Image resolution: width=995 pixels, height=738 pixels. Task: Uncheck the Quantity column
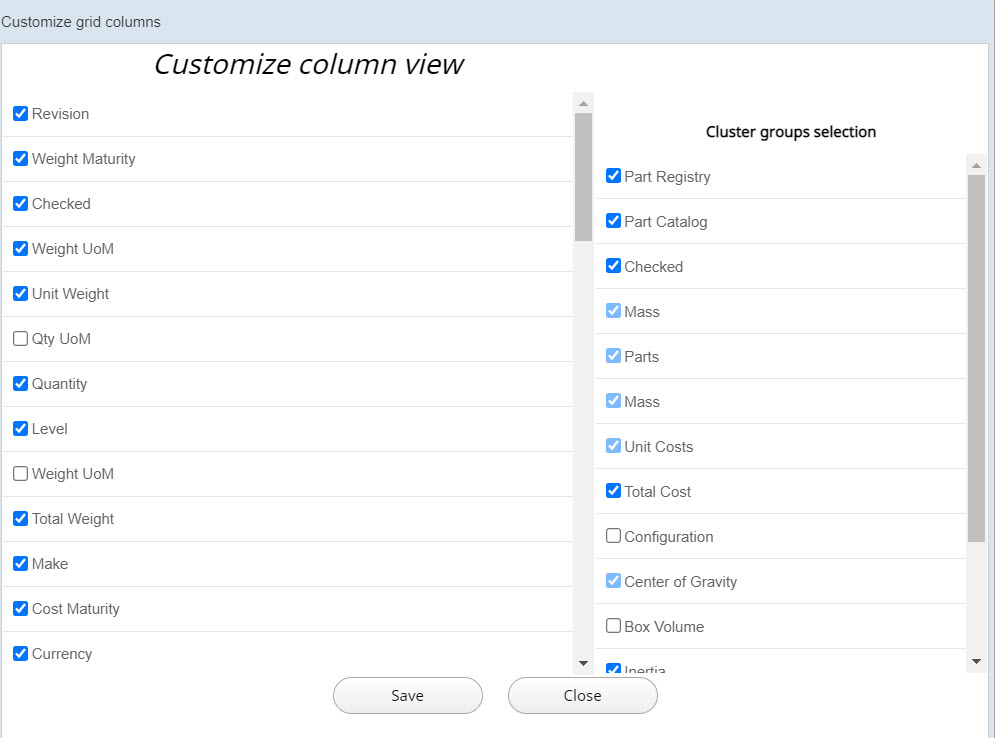(20, 383)
